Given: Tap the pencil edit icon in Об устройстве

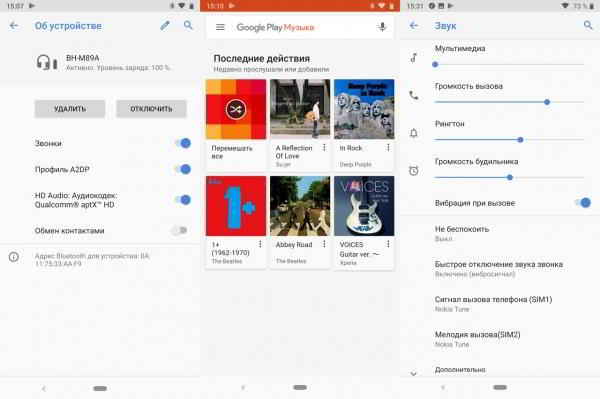Looking at the screenshot, I should 165,26.
